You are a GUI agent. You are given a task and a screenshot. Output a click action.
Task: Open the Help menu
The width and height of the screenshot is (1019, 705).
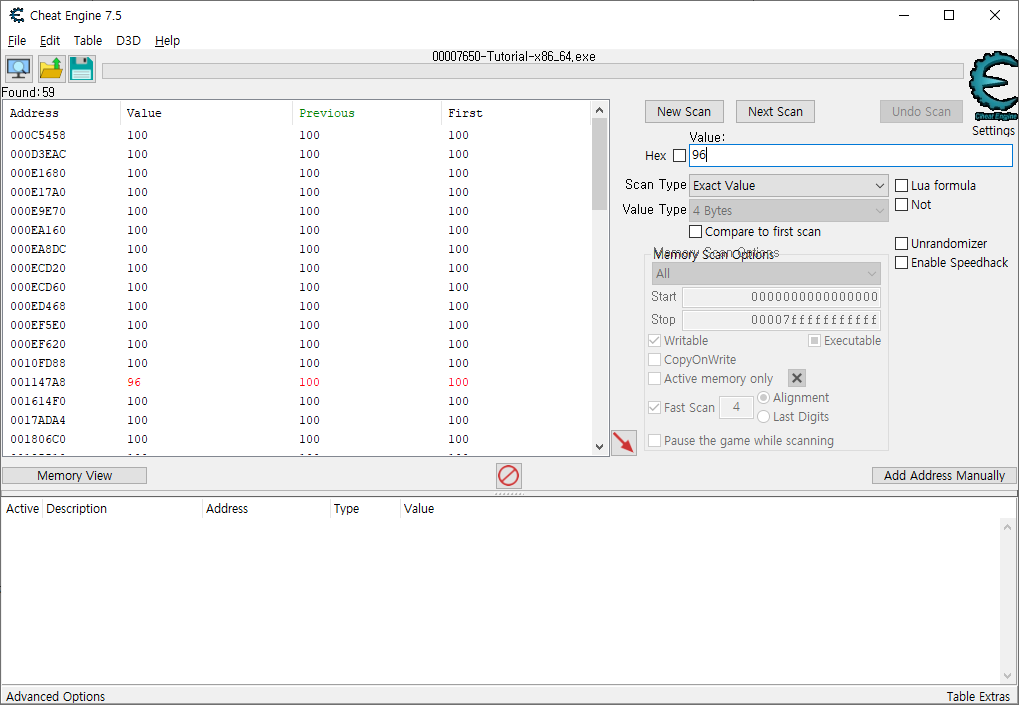[x=167, y=40]
